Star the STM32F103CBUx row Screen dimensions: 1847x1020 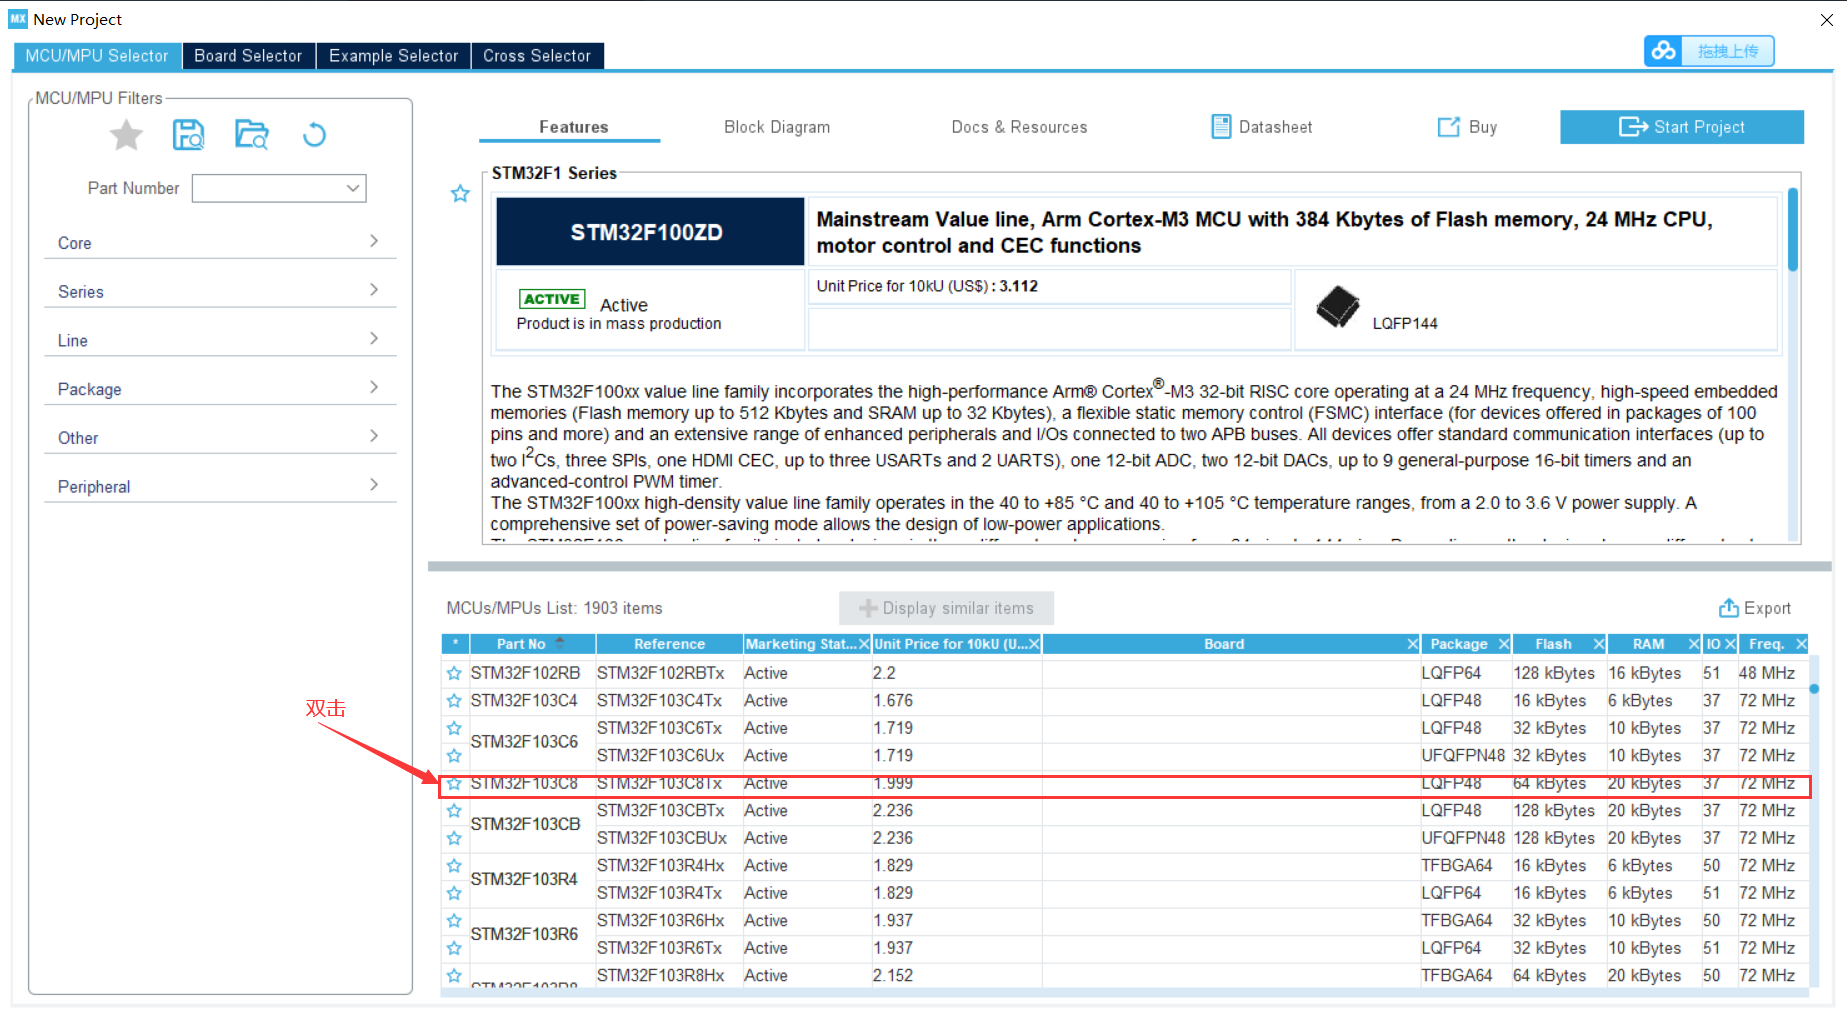click(454, 838)
